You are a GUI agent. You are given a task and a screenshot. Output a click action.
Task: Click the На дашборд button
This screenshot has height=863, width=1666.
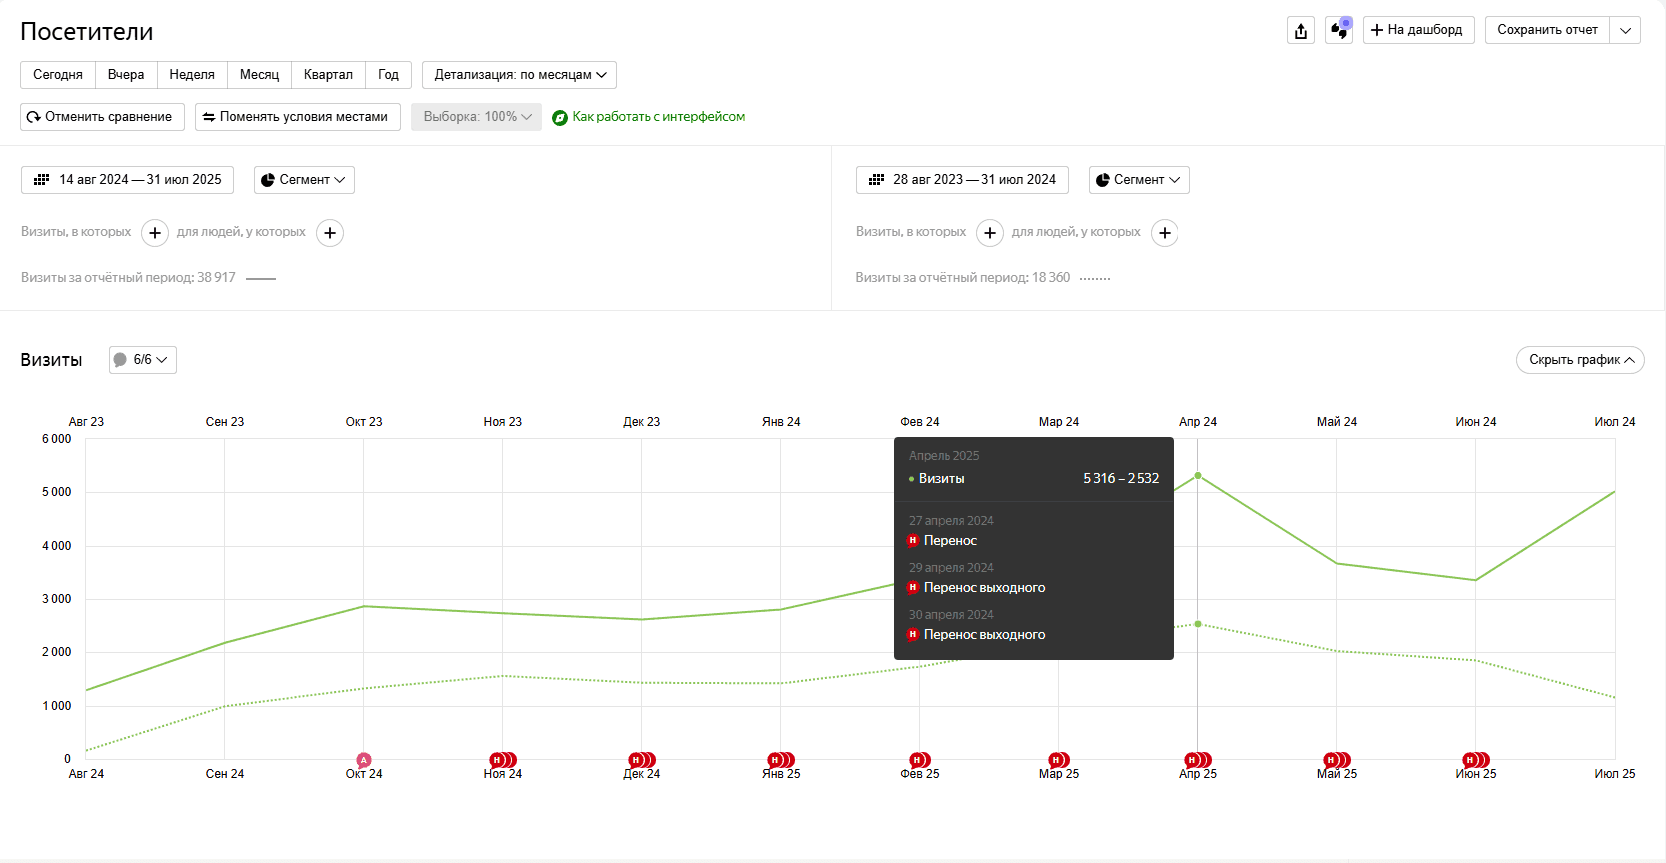click(1418, 30)
